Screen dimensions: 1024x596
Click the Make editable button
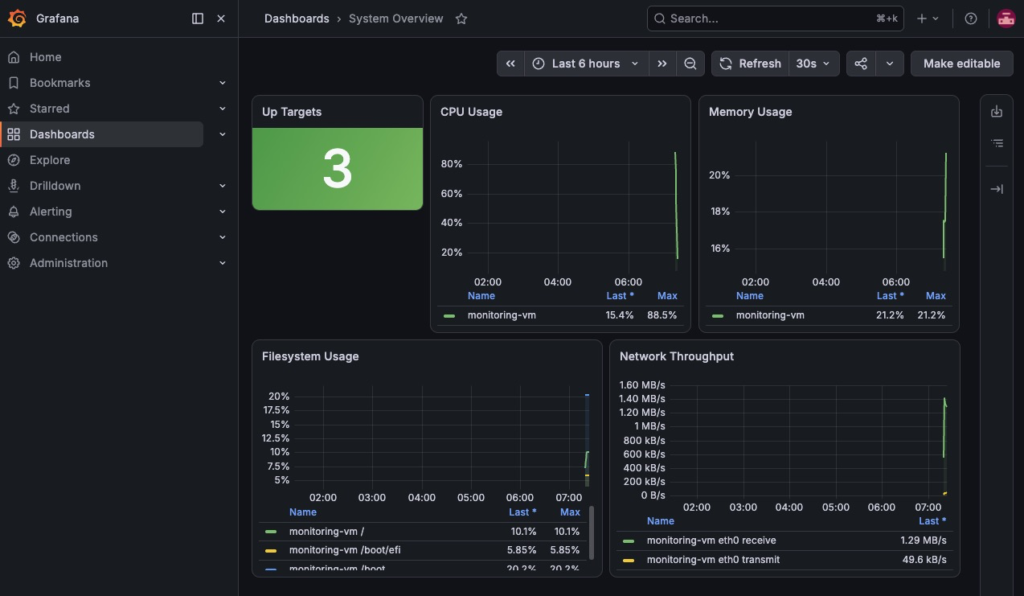(961, 63)
